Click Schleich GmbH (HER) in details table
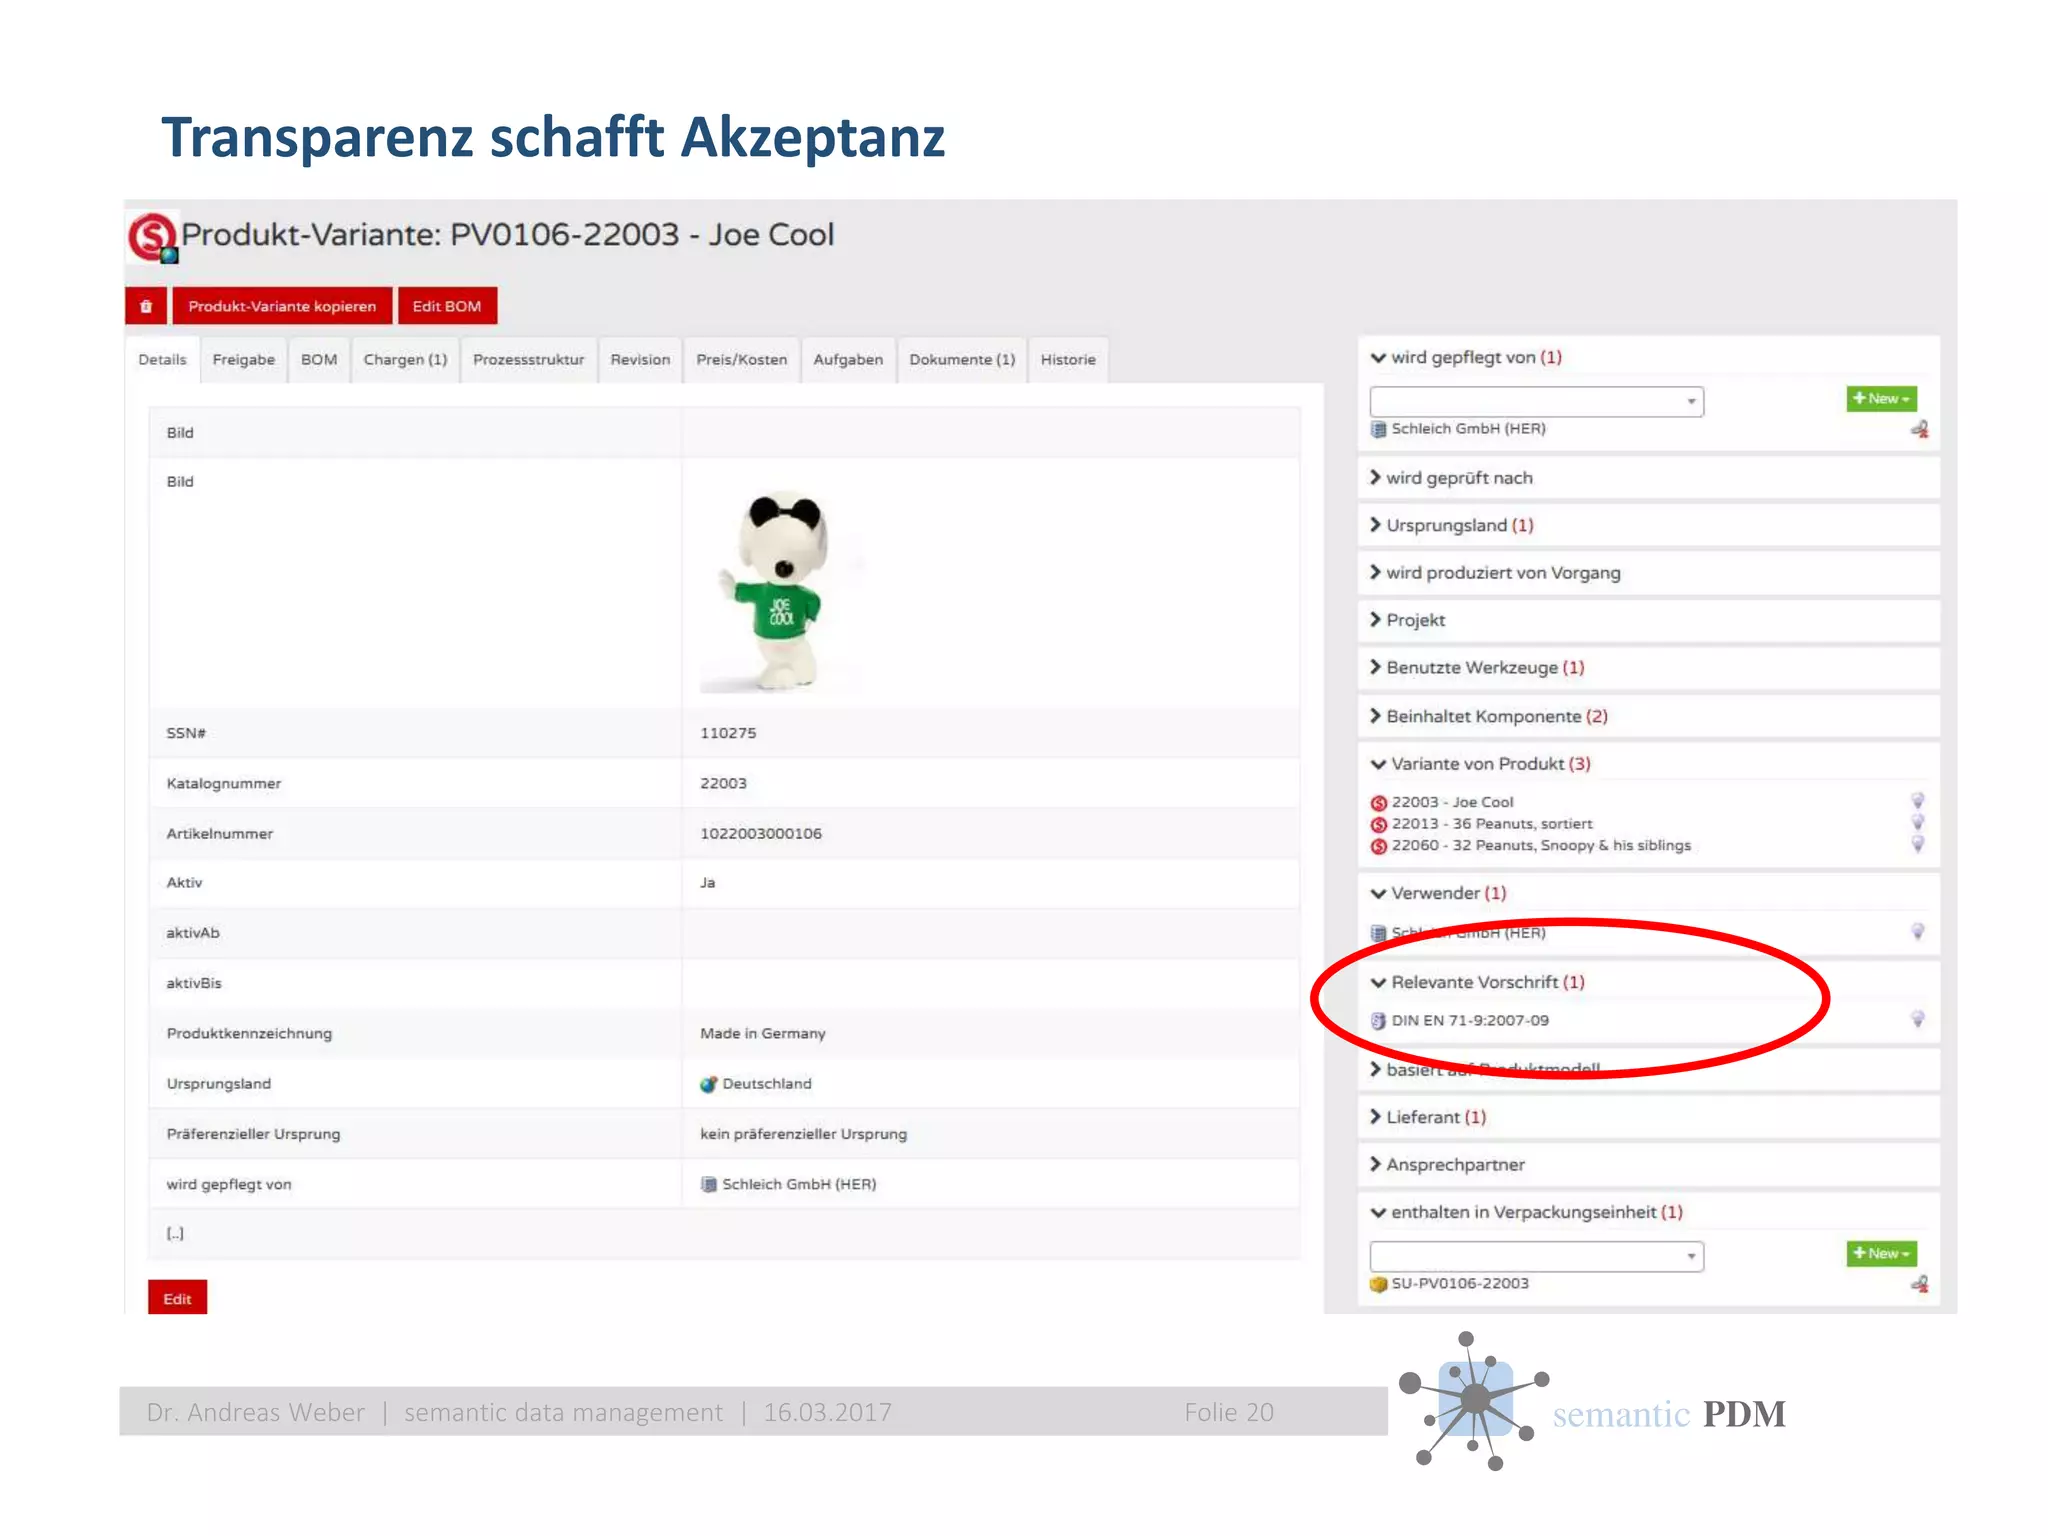Screen dimensions: 2048x1536 pyautogui.click(x=799, y=1185)
